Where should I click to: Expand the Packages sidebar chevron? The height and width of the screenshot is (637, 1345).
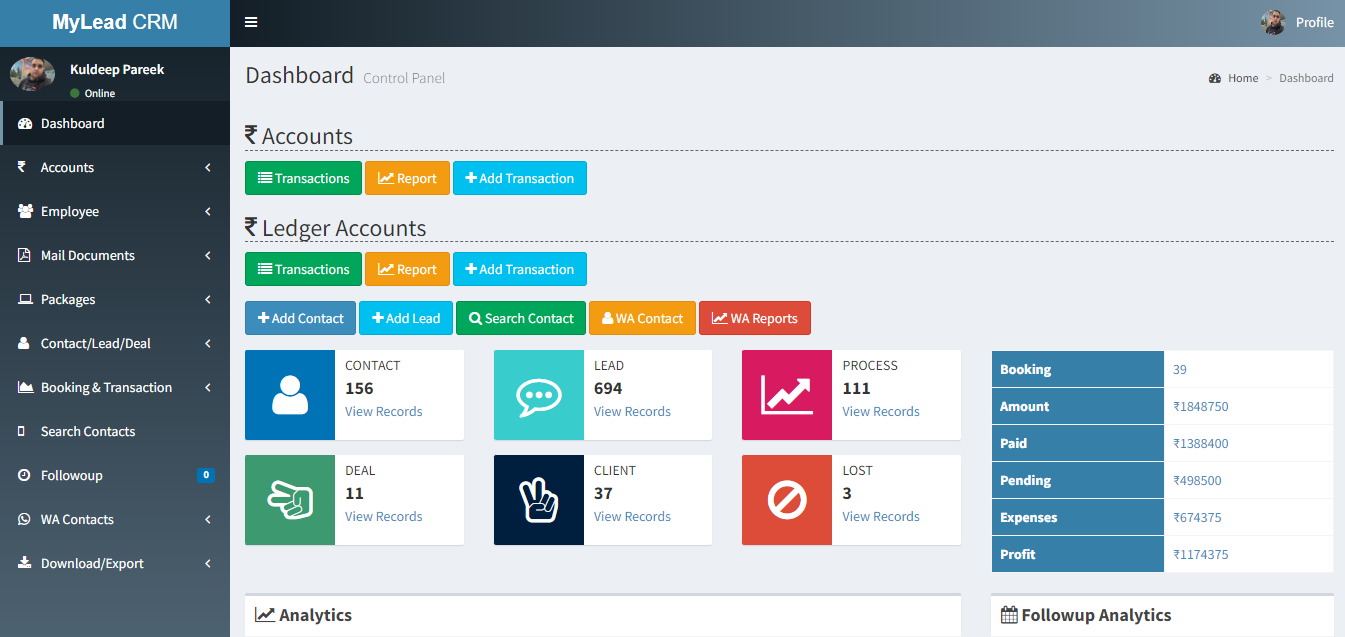208,300
